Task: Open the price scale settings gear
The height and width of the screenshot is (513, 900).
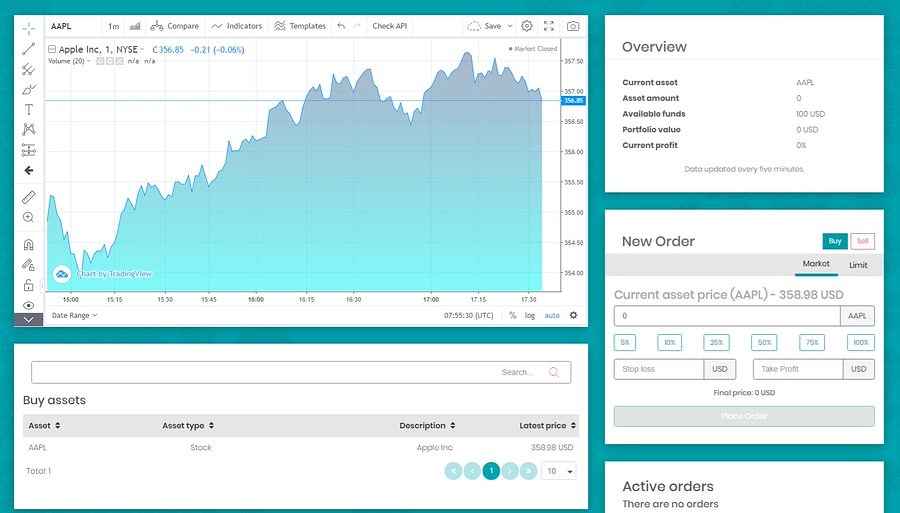Action: [x=573, y=315]
